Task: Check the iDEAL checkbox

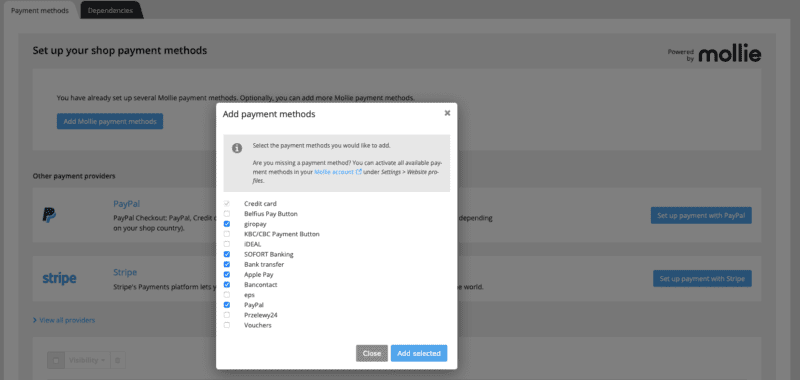Action: 227,244
